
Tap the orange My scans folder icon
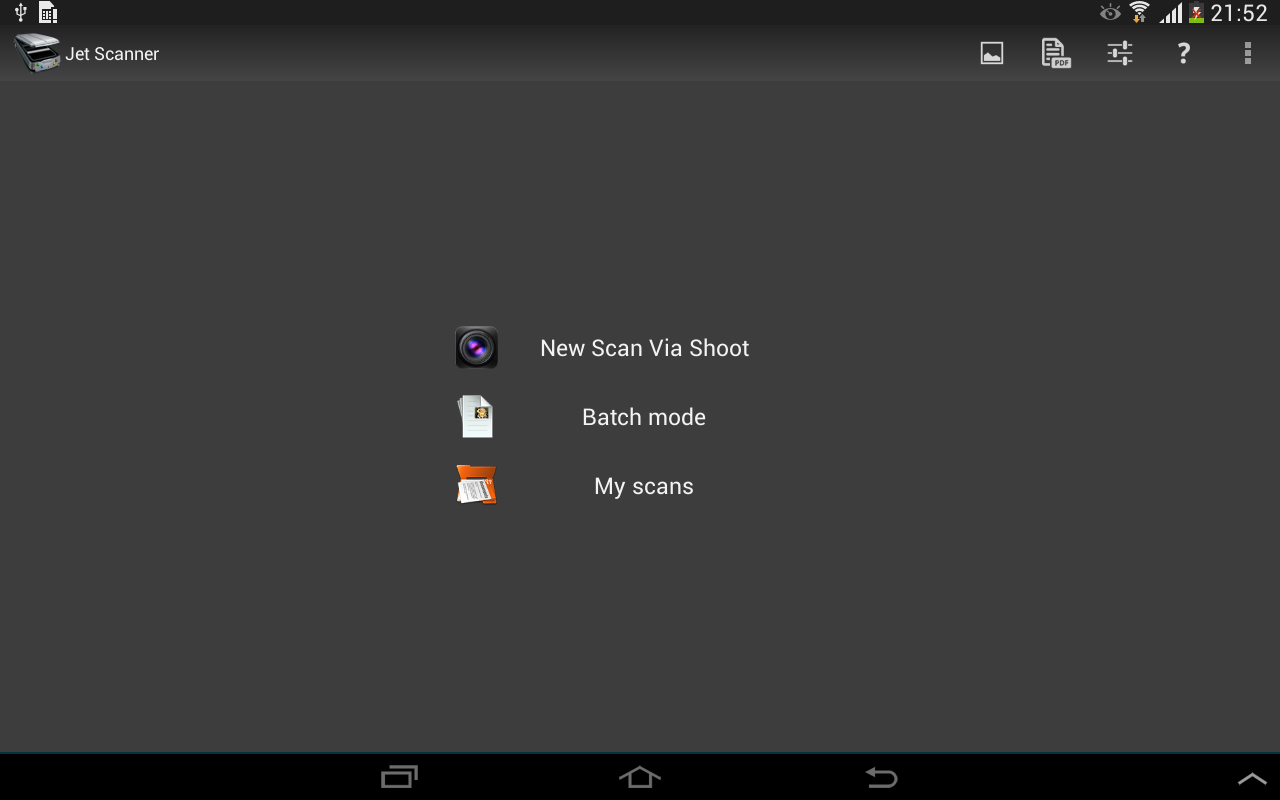(477, 485)
